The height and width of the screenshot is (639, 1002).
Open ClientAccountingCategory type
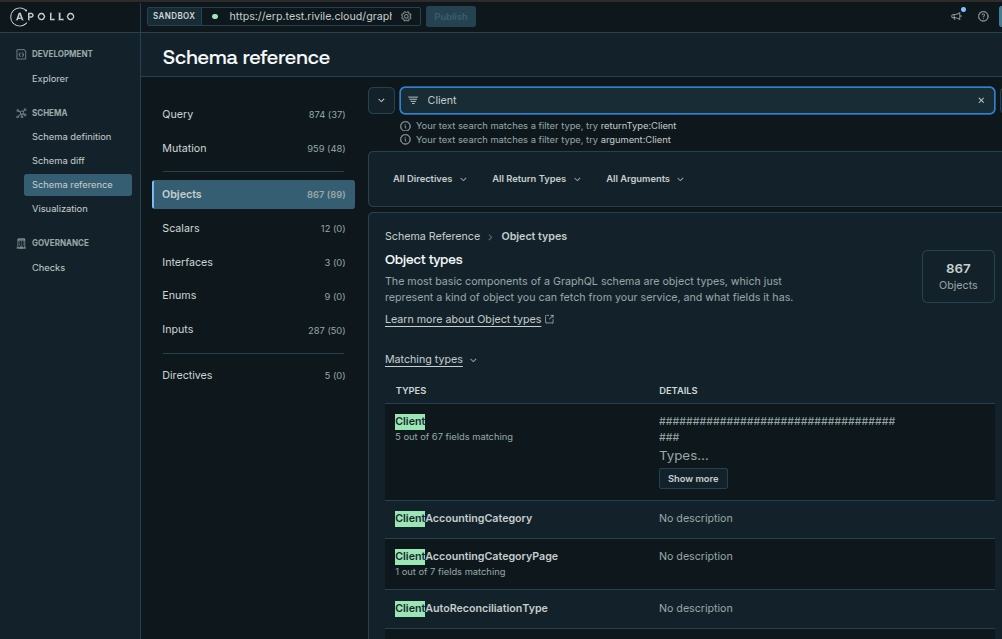tap(463, 518)
